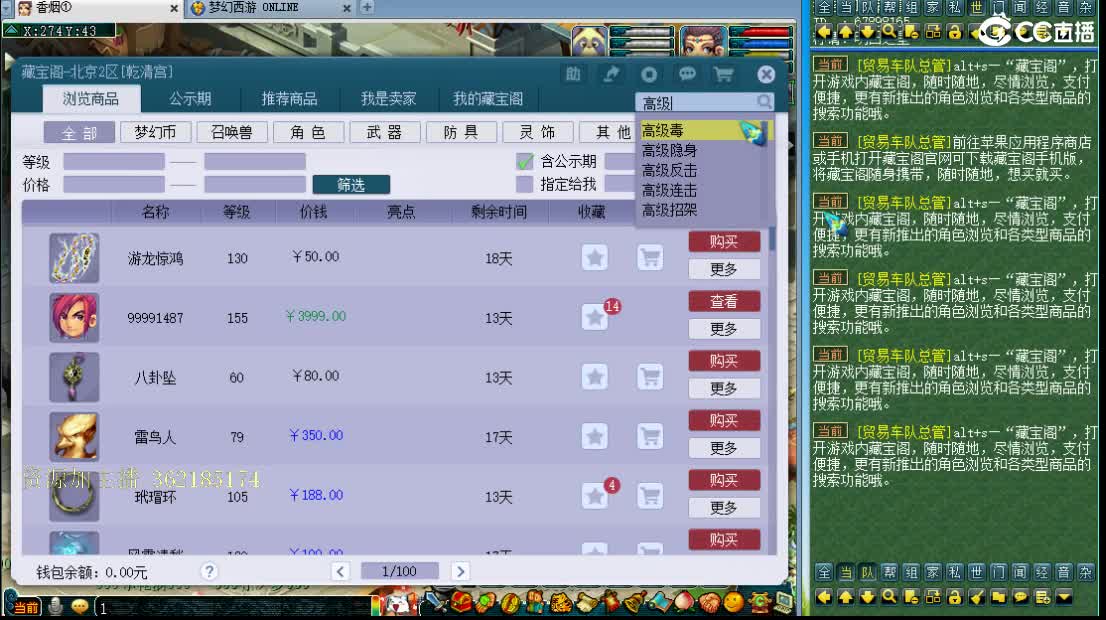1106x620 pixels.
Task: Close the 藏宝阁 window
Action: (766, 74)
